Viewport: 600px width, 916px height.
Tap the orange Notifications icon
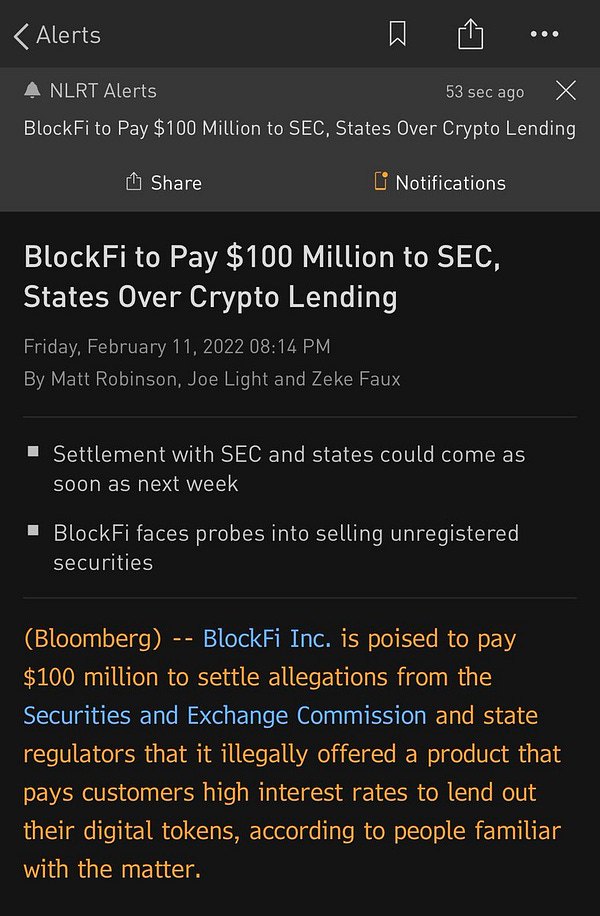click(380, 182)
